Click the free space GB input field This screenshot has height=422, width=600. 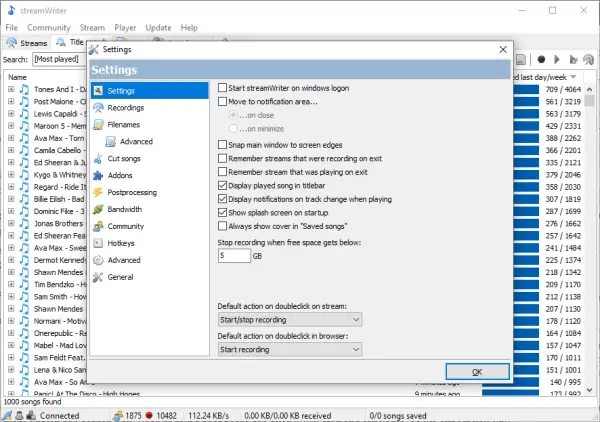click(234, 256)
